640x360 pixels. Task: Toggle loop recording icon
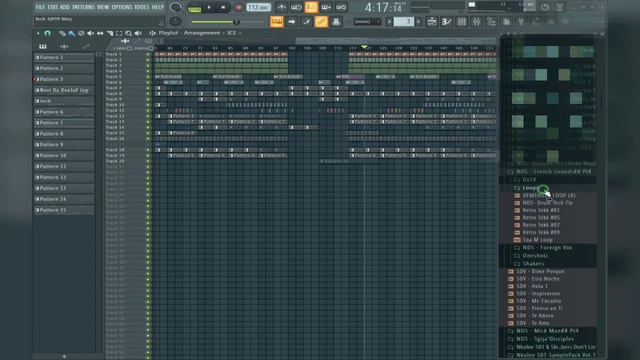[x=341, y=7]
